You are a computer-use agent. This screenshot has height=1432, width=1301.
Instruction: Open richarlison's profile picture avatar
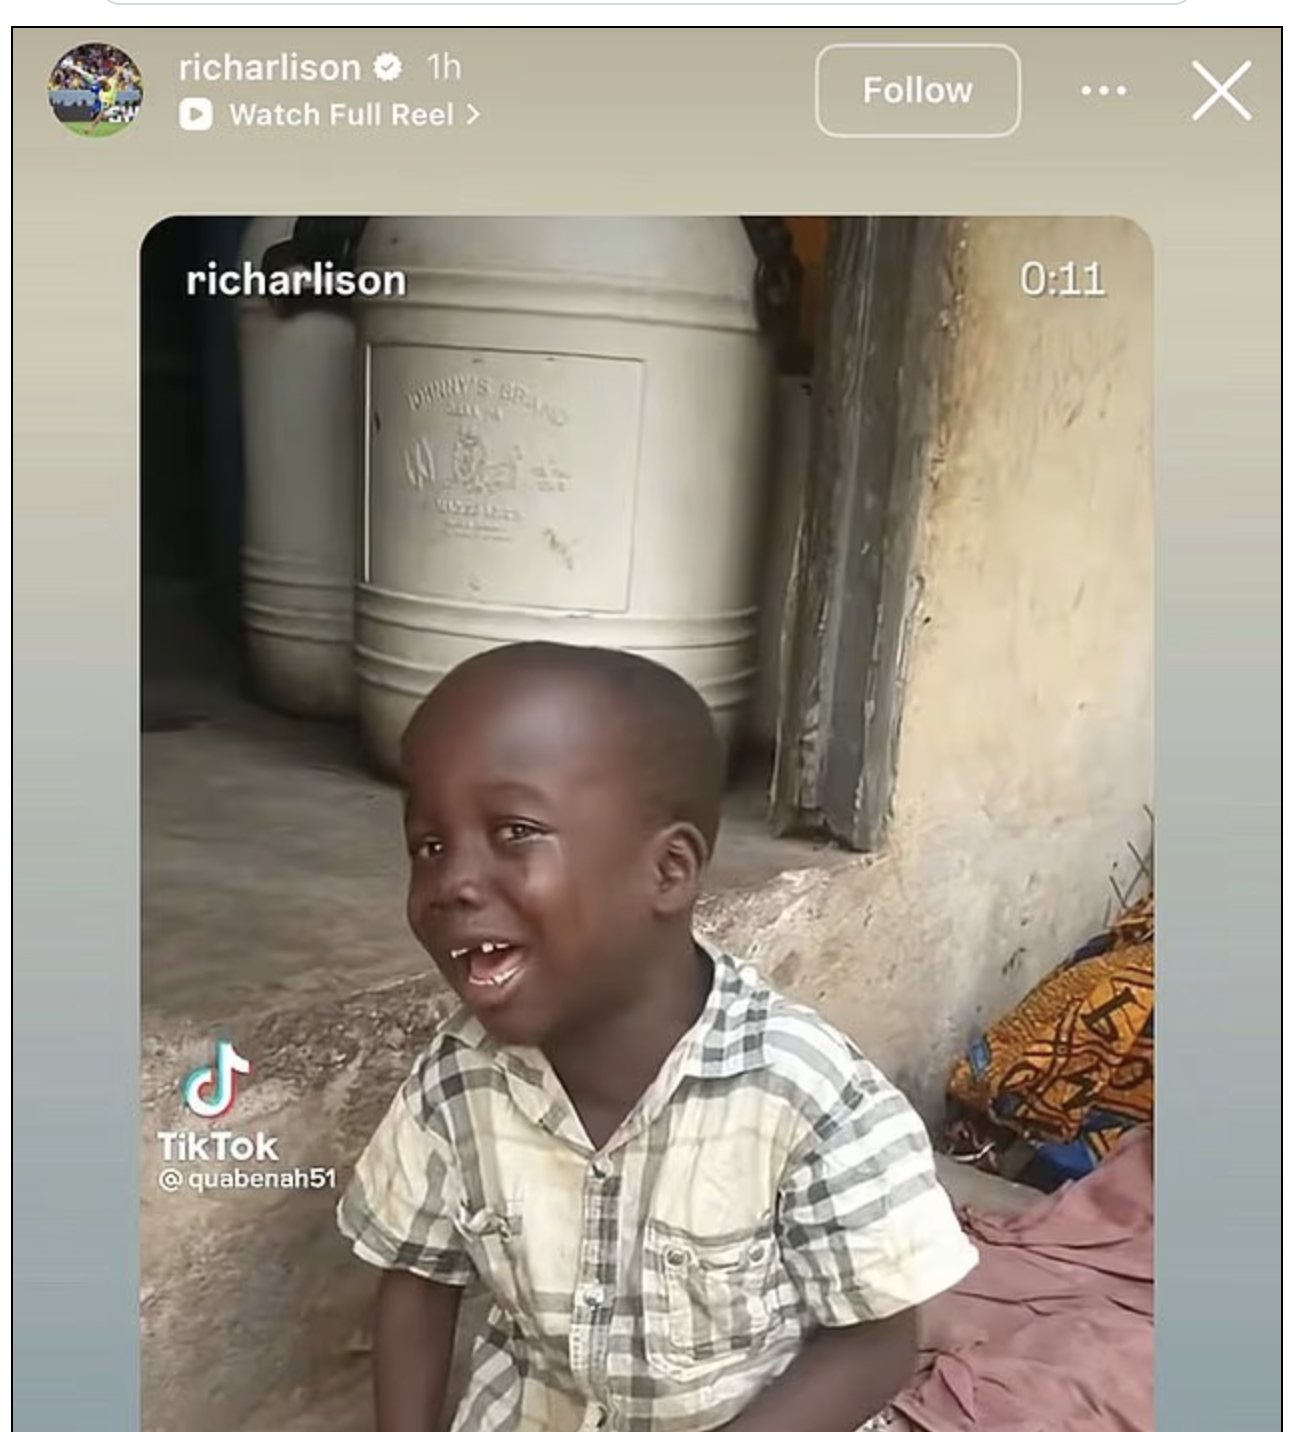(x=95, y=89)
